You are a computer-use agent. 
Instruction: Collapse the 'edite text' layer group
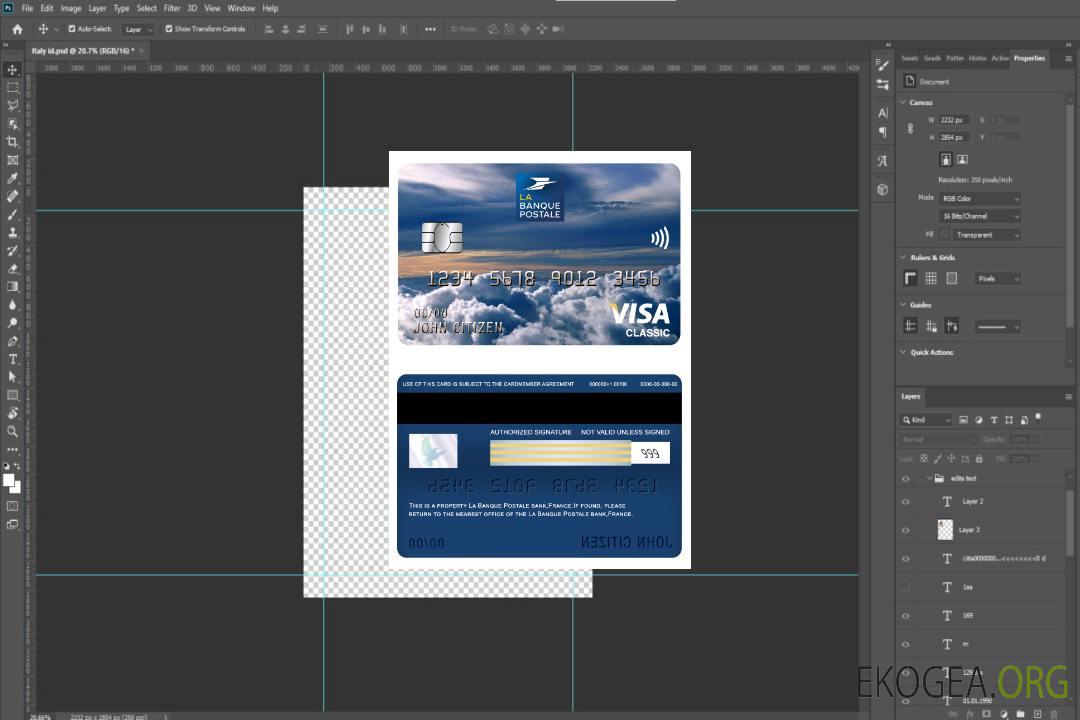929,478
